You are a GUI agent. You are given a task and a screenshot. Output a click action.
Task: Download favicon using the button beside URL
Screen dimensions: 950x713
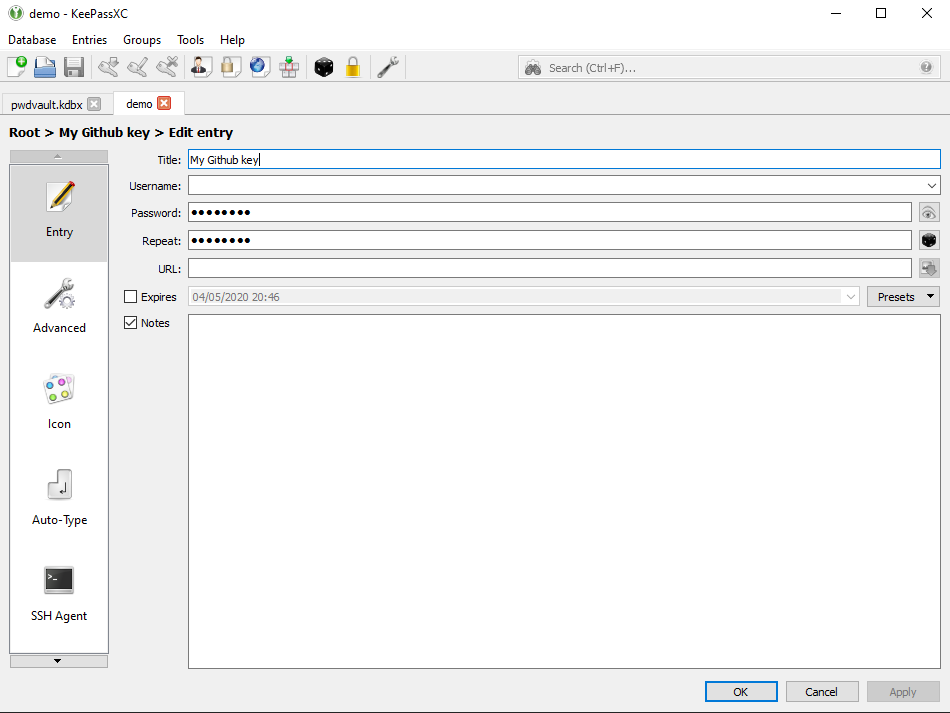tap(929, 268)
